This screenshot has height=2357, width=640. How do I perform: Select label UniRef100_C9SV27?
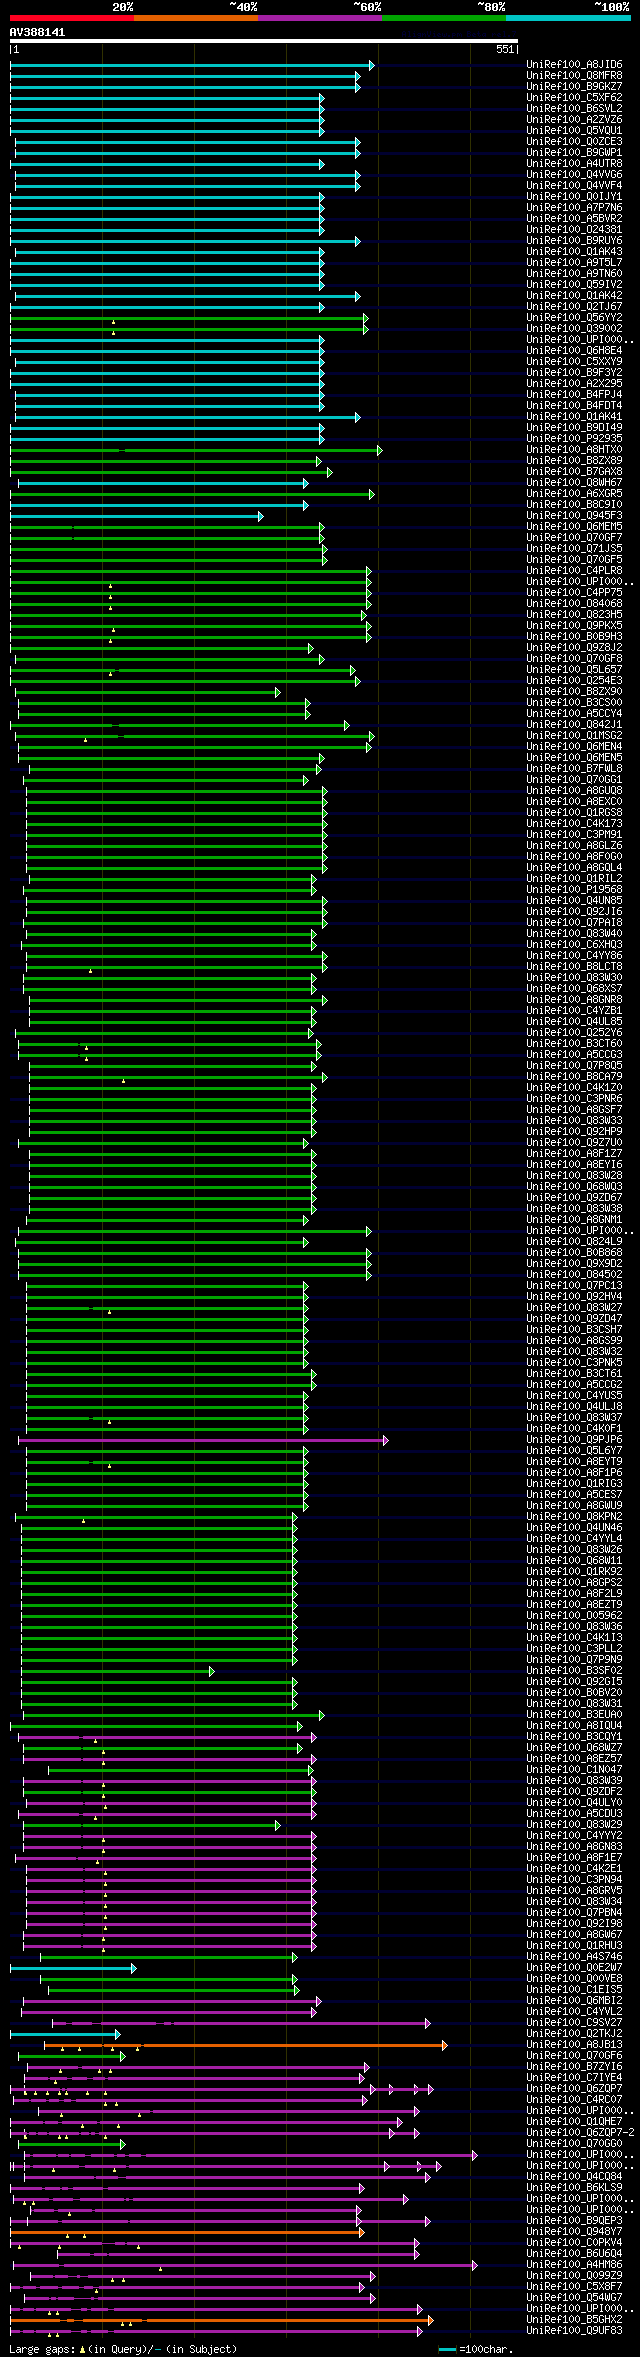[574, 2023]
